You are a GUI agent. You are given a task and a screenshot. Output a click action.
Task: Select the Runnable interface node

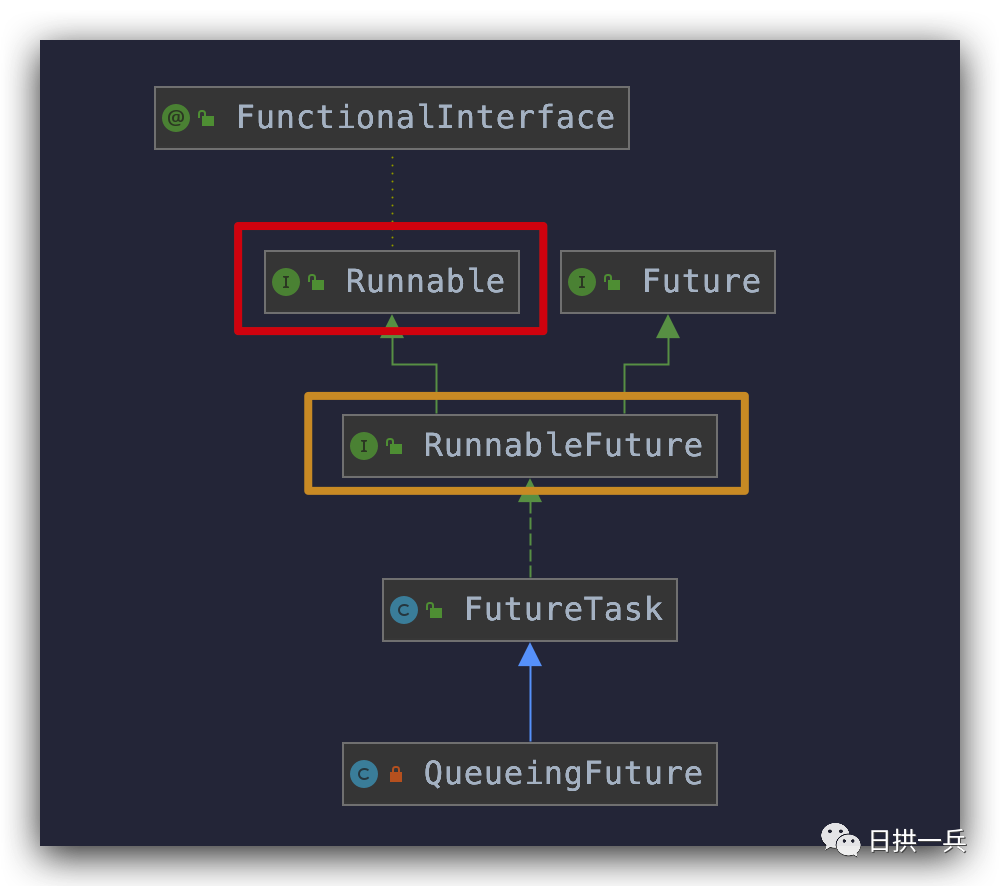(392, 282)
